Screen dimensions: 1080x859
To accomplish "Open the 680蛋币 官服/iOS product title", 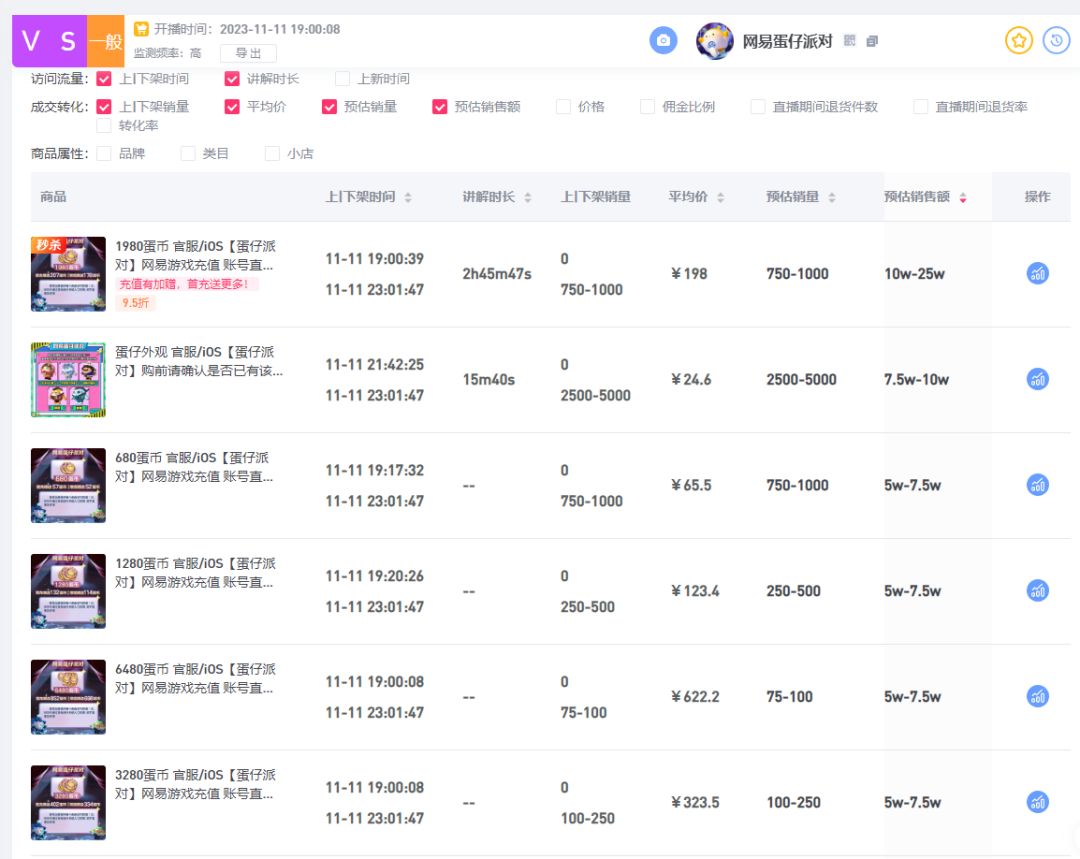I will click(x=194, y=467).
